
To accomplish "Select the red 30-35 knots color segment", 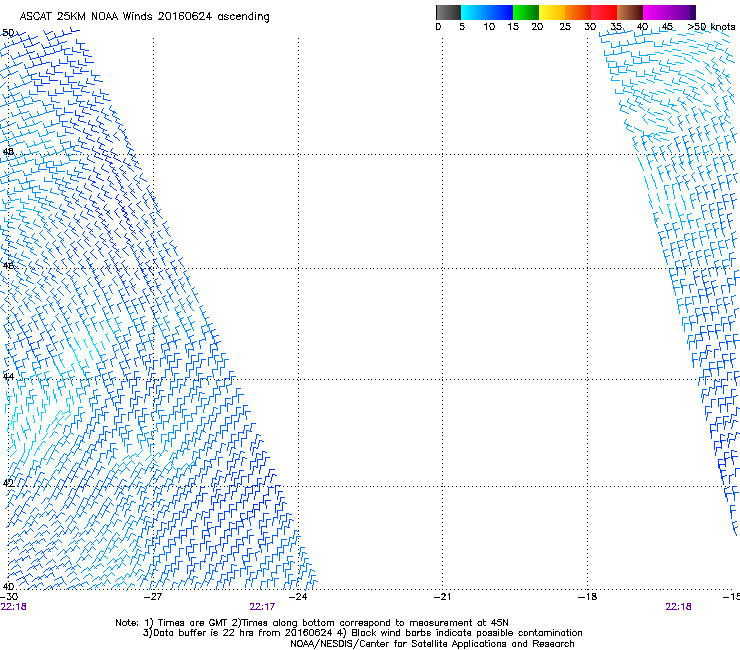I will (604, 12).
